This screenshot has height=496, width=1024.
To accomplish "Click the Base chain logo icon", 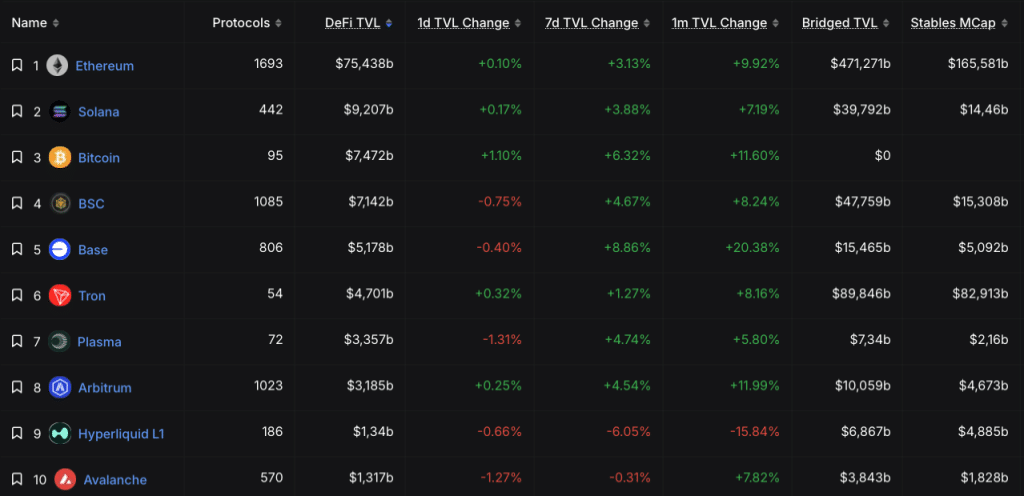I will [60, 249].
